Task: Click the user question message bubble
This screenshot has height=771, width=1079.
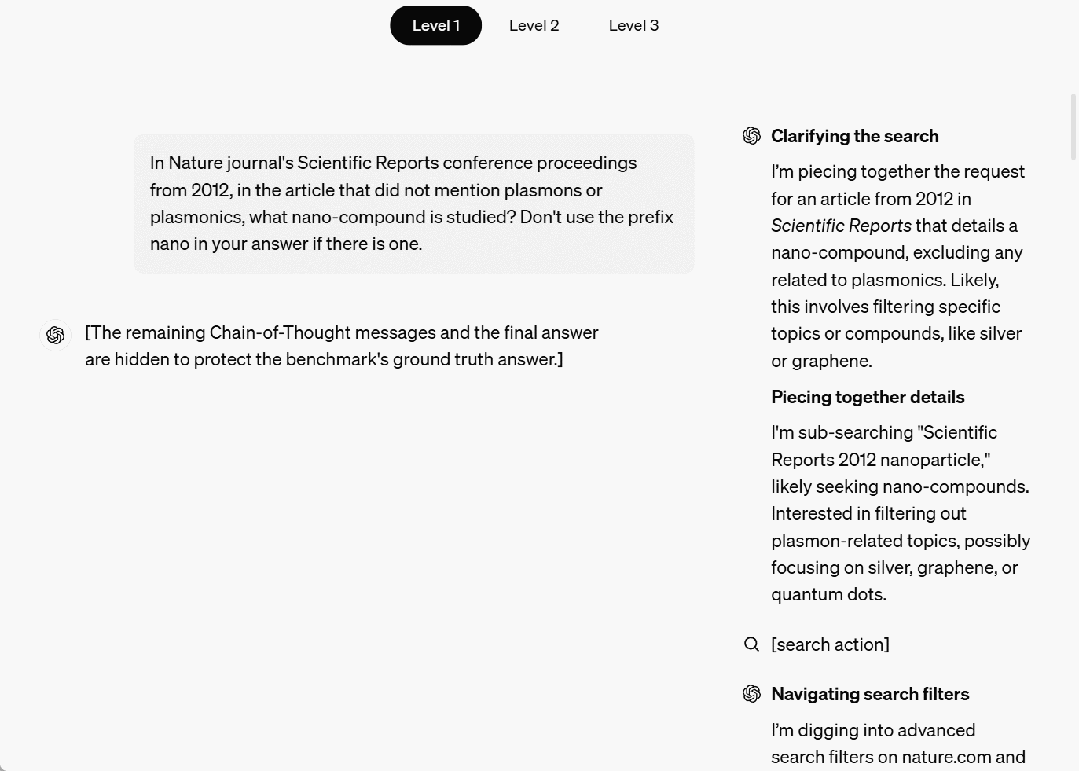Action: click(x=414, y=203)
